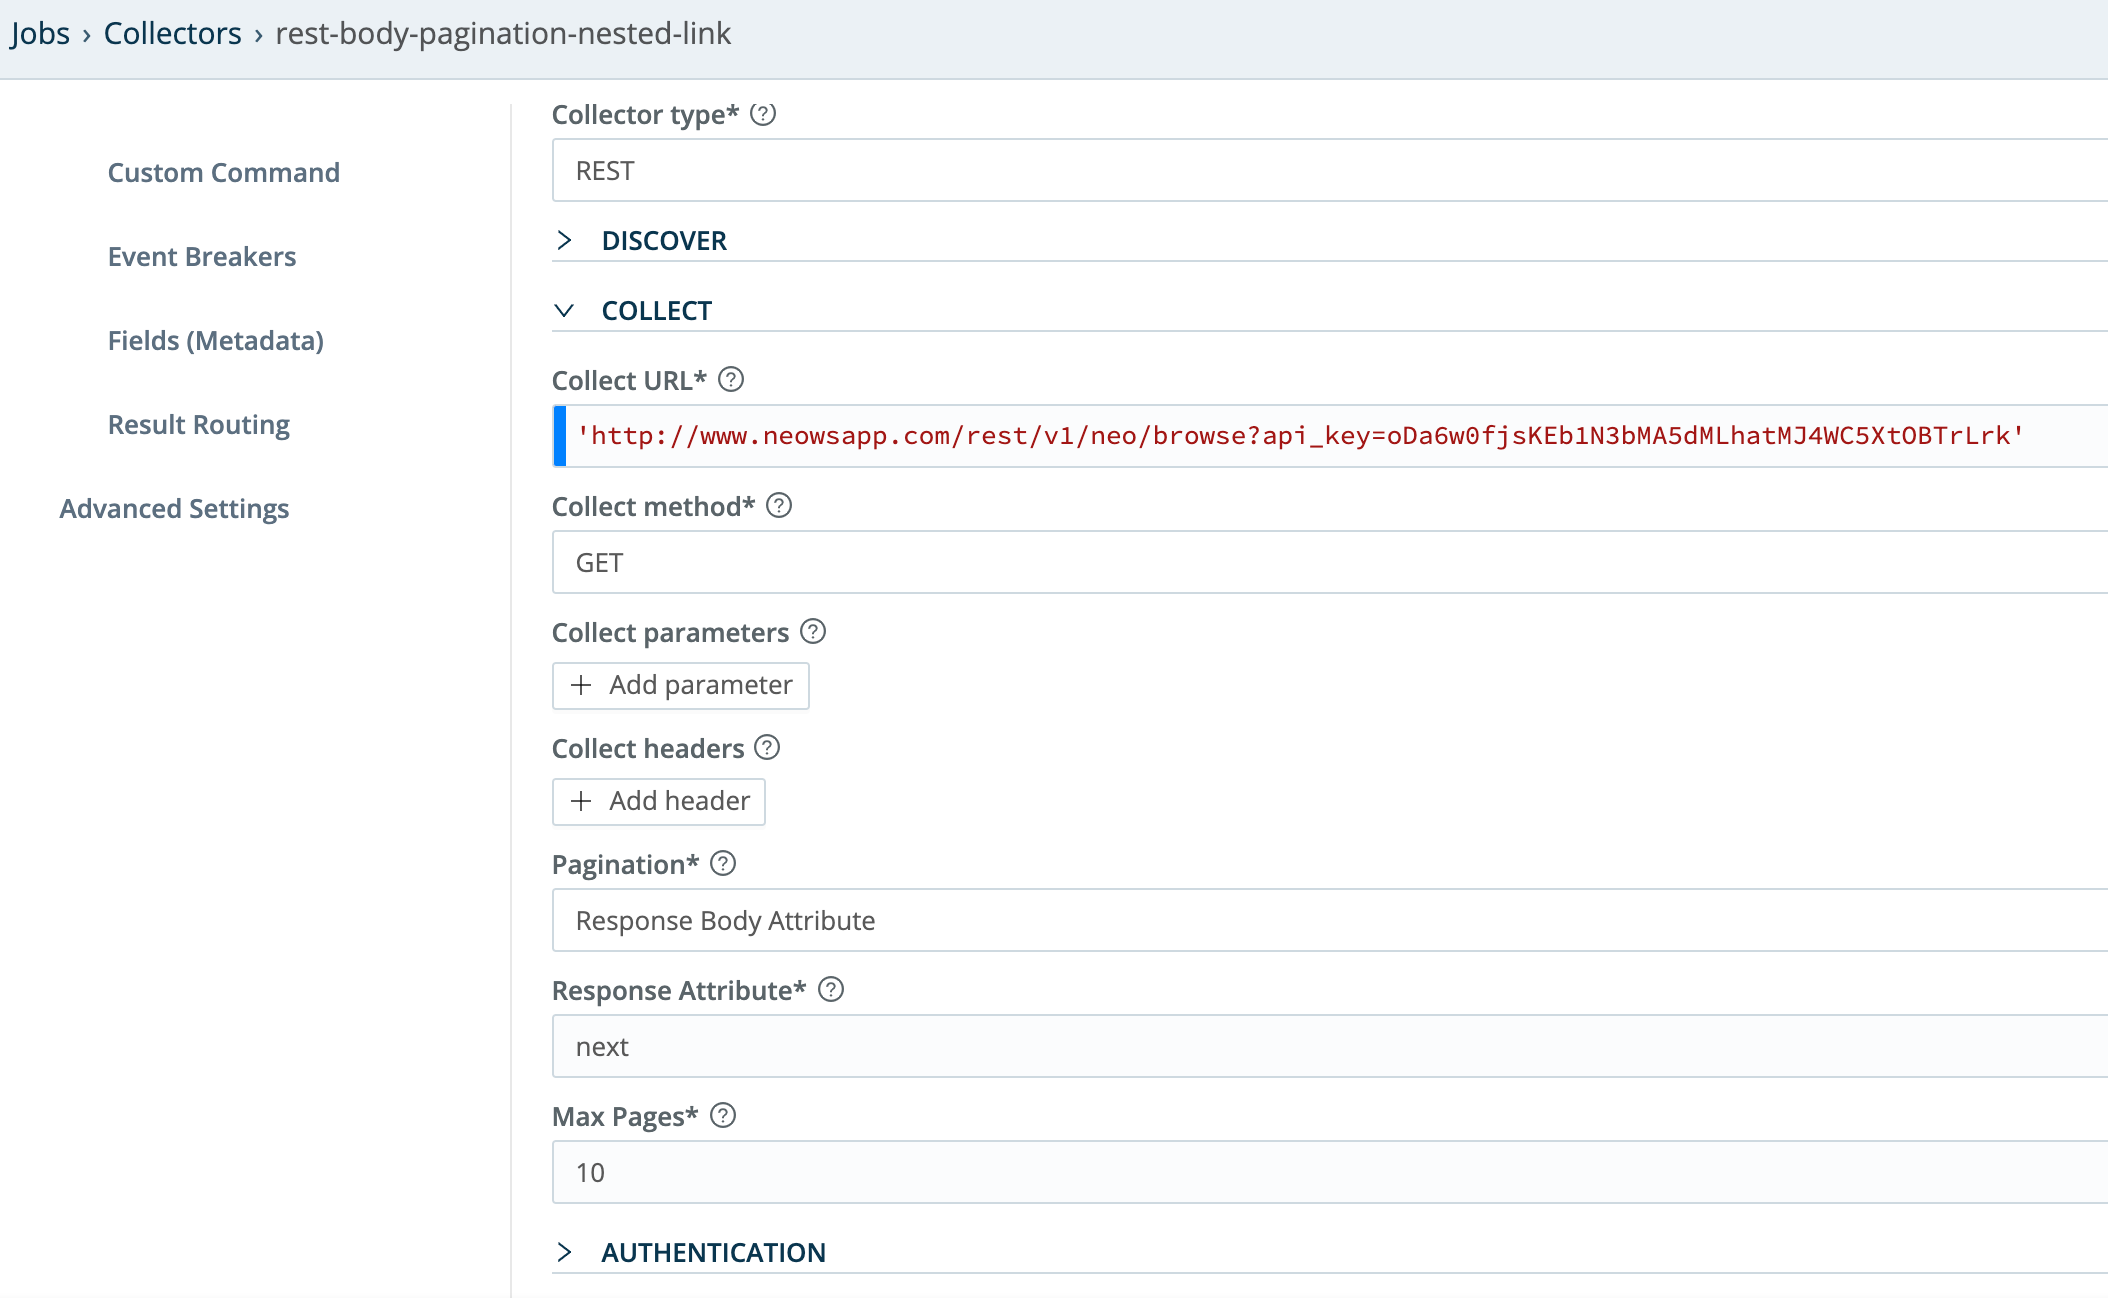
Task: Open help for Response Attribute
Action: click(829, 990)
